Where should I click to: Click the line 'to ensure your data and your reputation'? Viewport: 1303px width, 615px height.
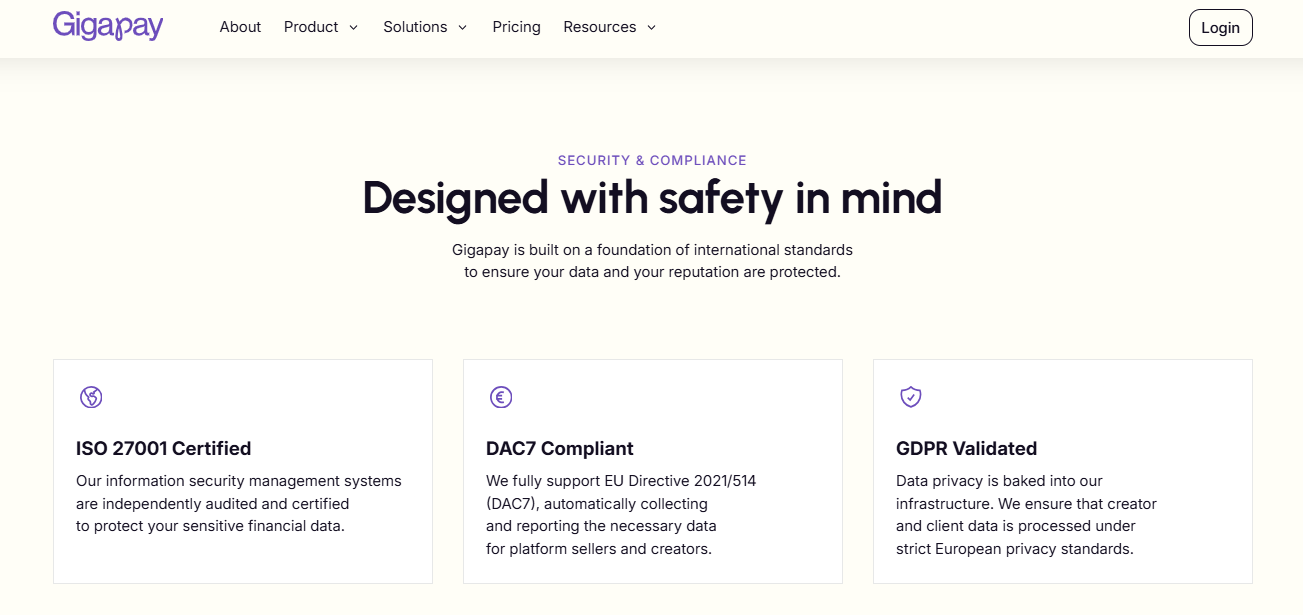(x=652, y=271)
